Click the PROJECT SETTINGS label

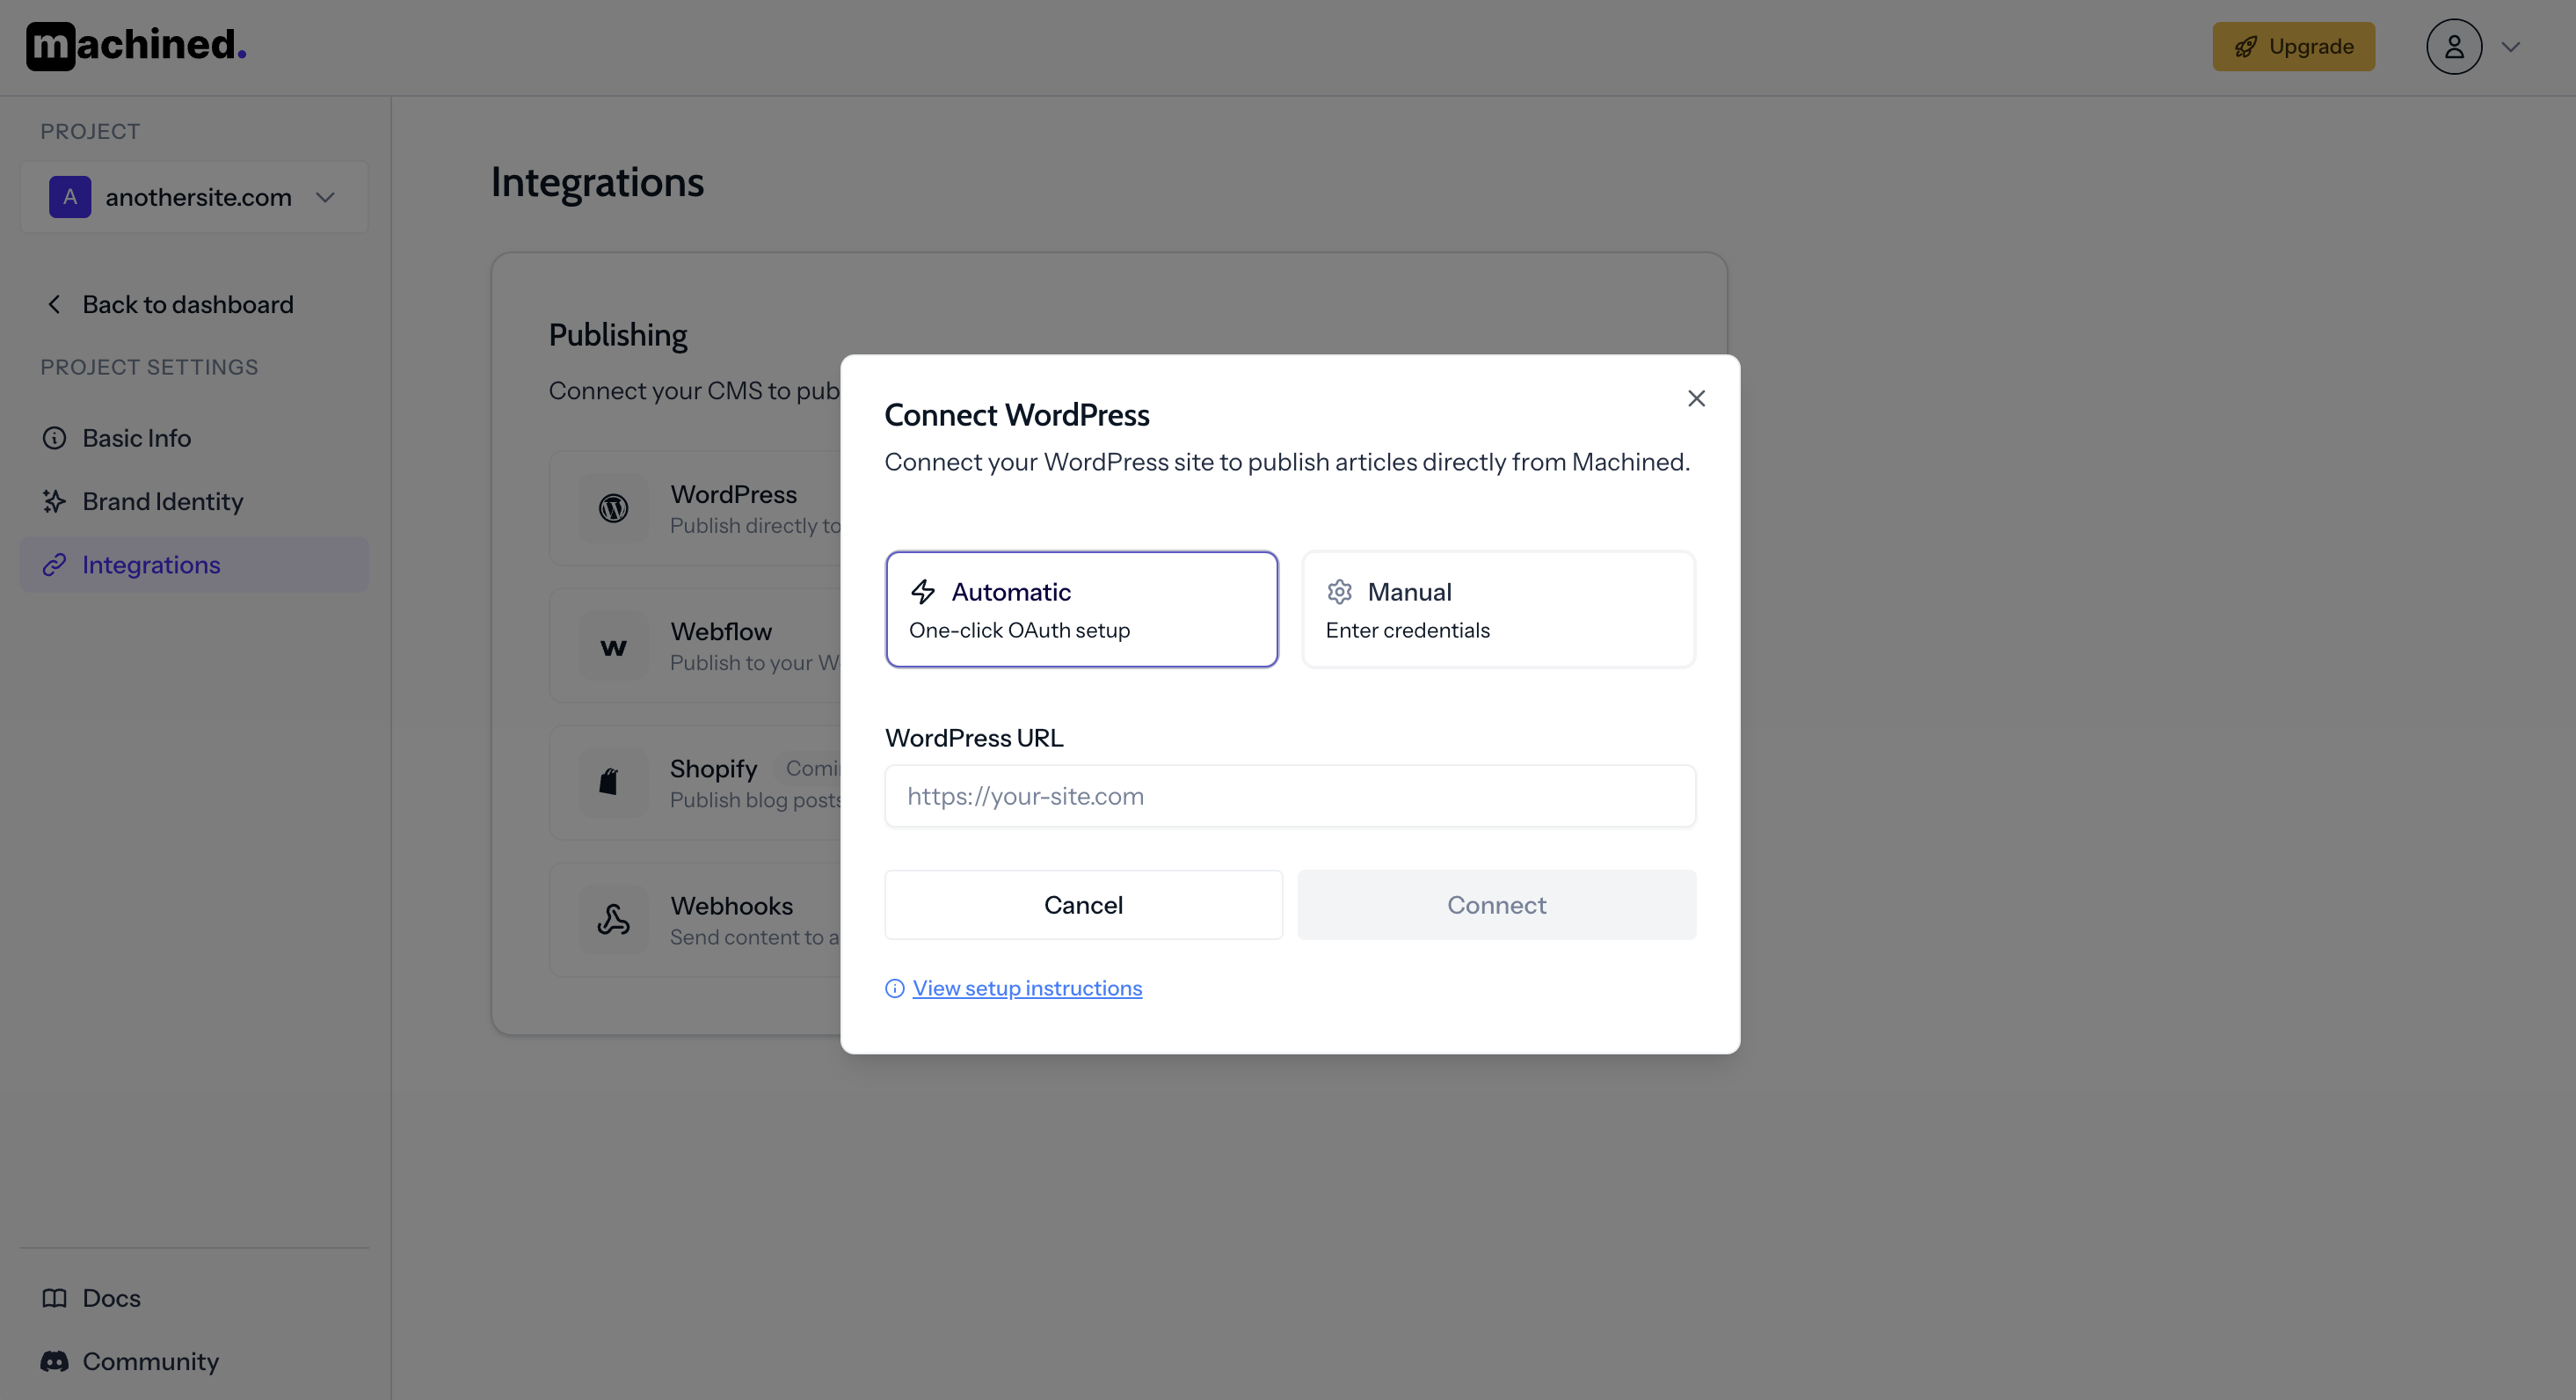[149, 367]
